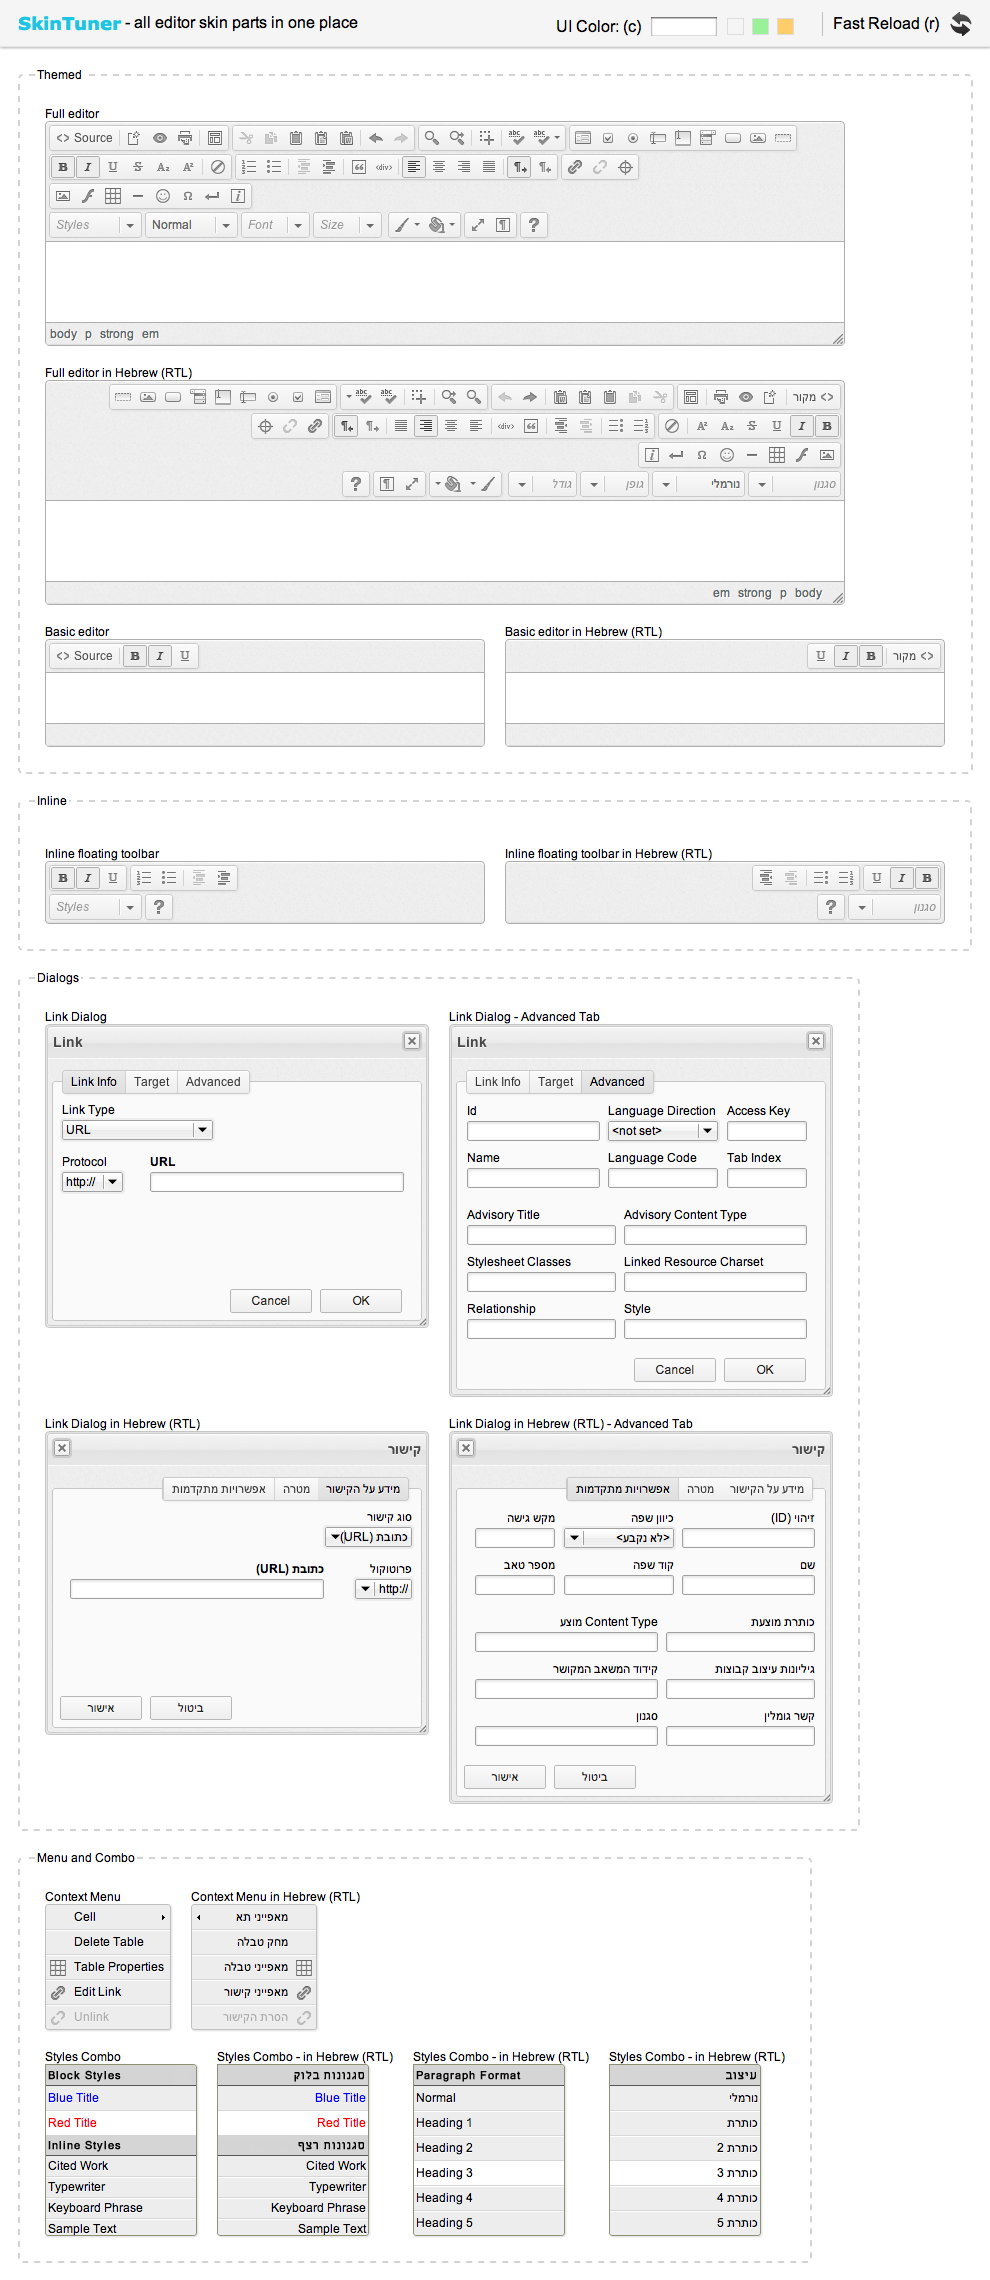Click the Fast Reload refresh icon
The height and width of the screenshot is (2280, 990).
(960, 24)
